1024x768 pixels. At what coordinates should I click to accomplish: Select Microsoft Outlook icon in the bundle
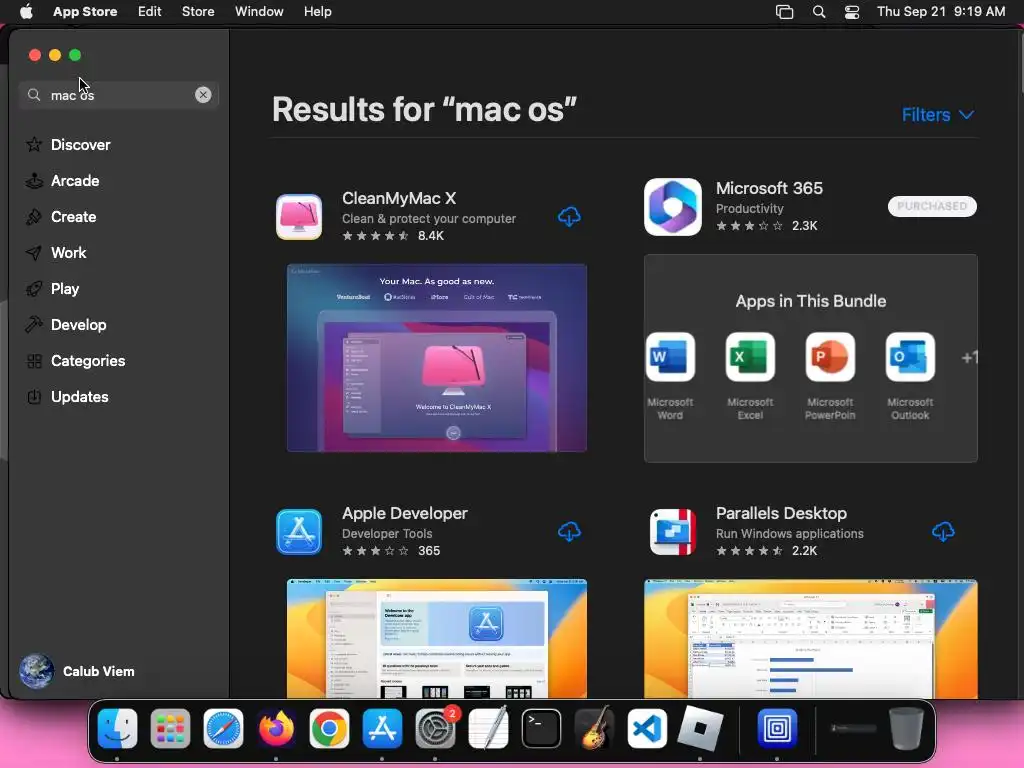pos(910,357)
